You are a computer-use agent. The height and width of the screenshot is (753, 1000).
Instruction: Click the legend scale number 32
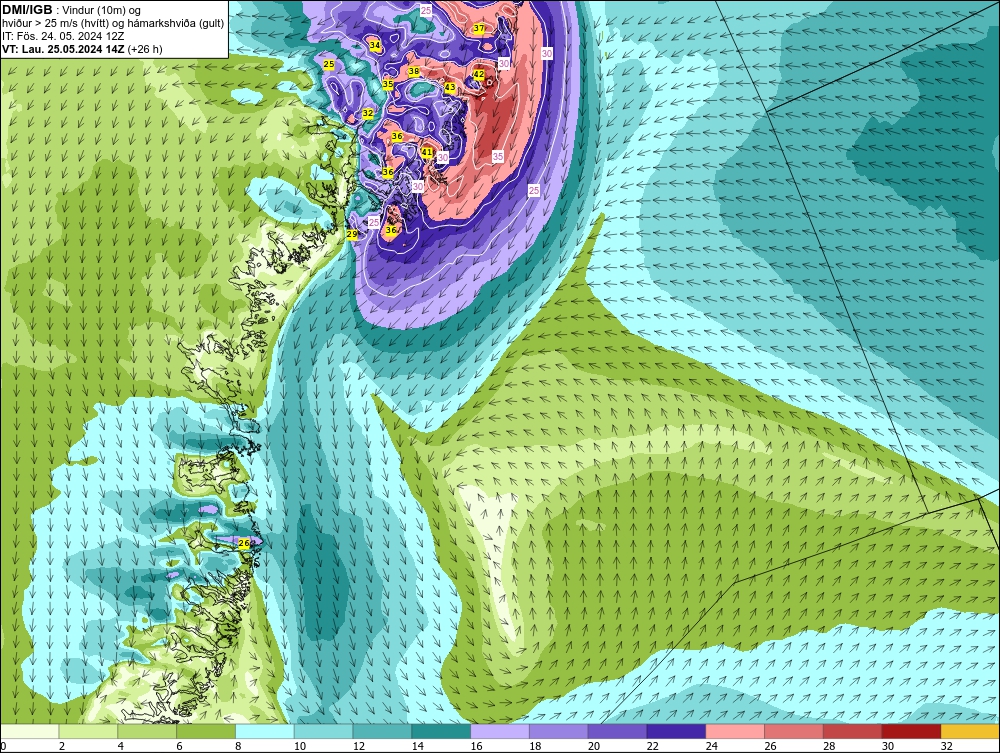coord(946,746)
